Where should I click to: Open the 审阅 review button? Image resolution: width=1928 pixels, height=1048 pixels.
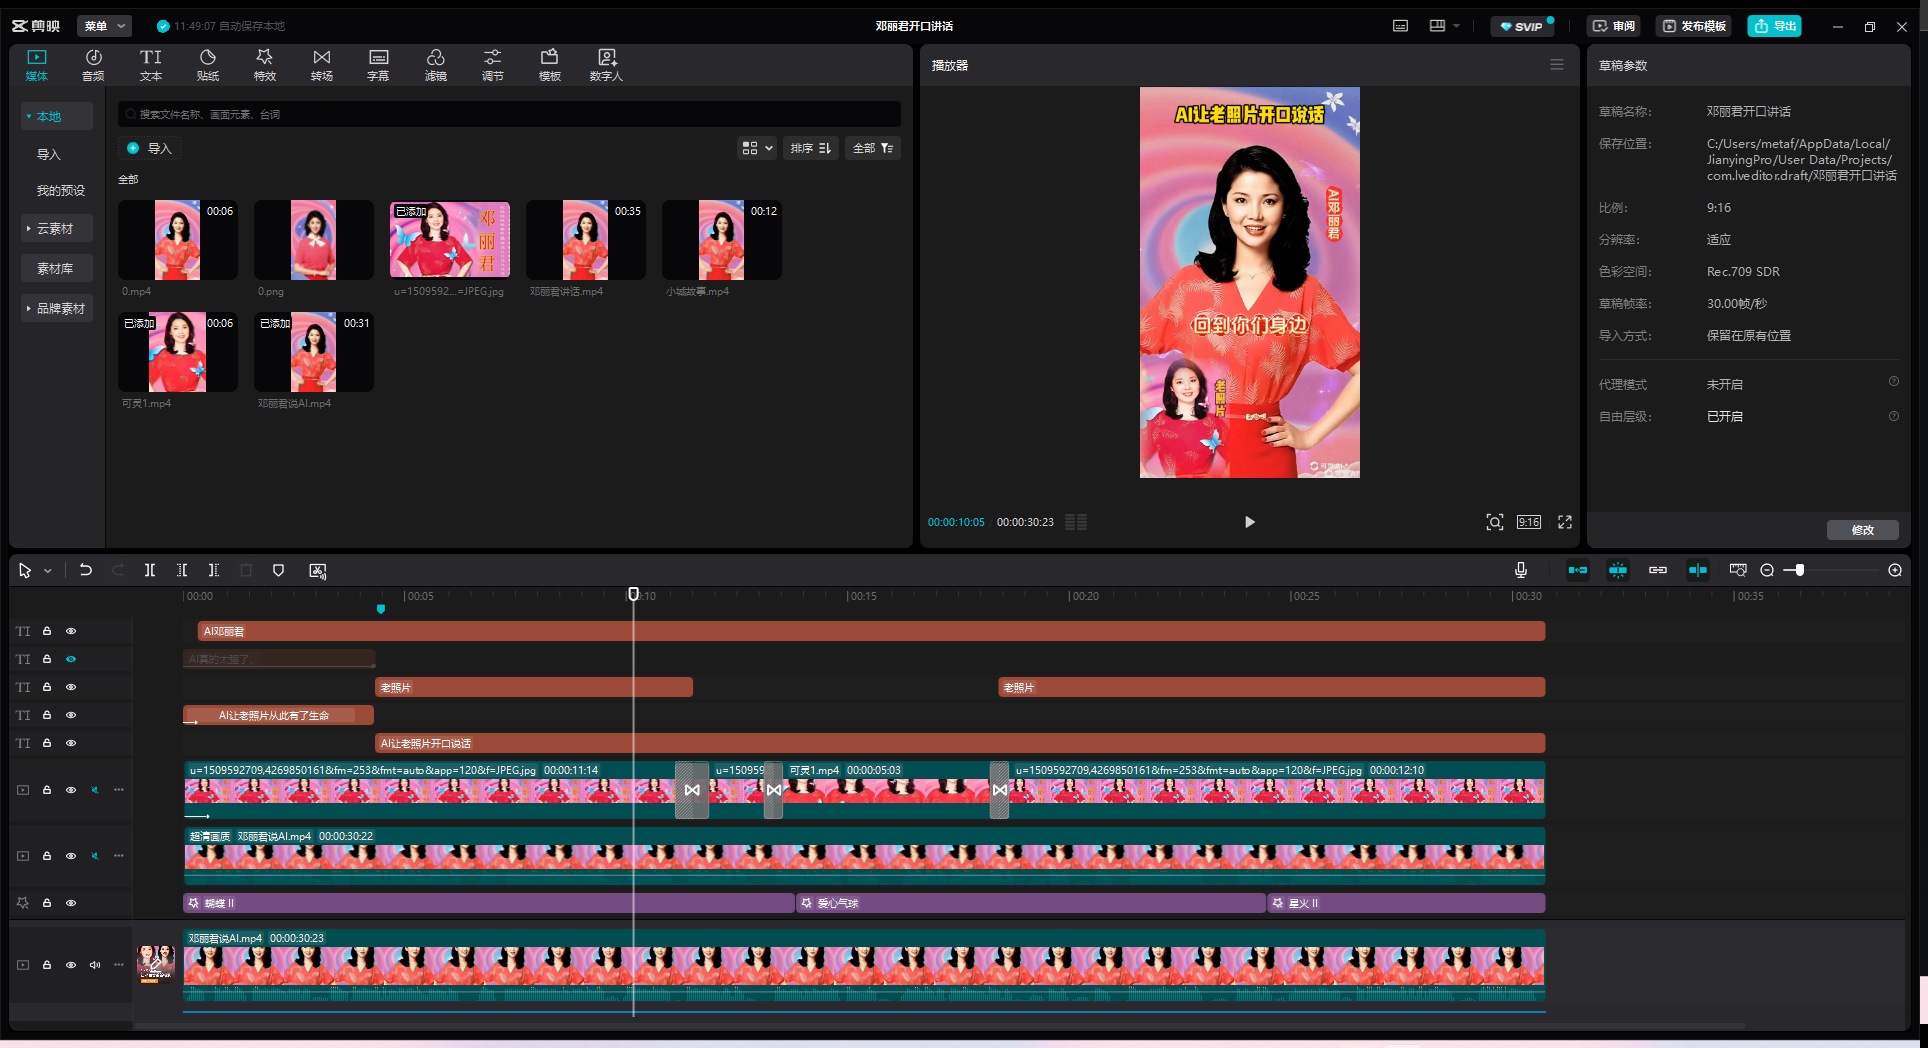[1614, 26]
